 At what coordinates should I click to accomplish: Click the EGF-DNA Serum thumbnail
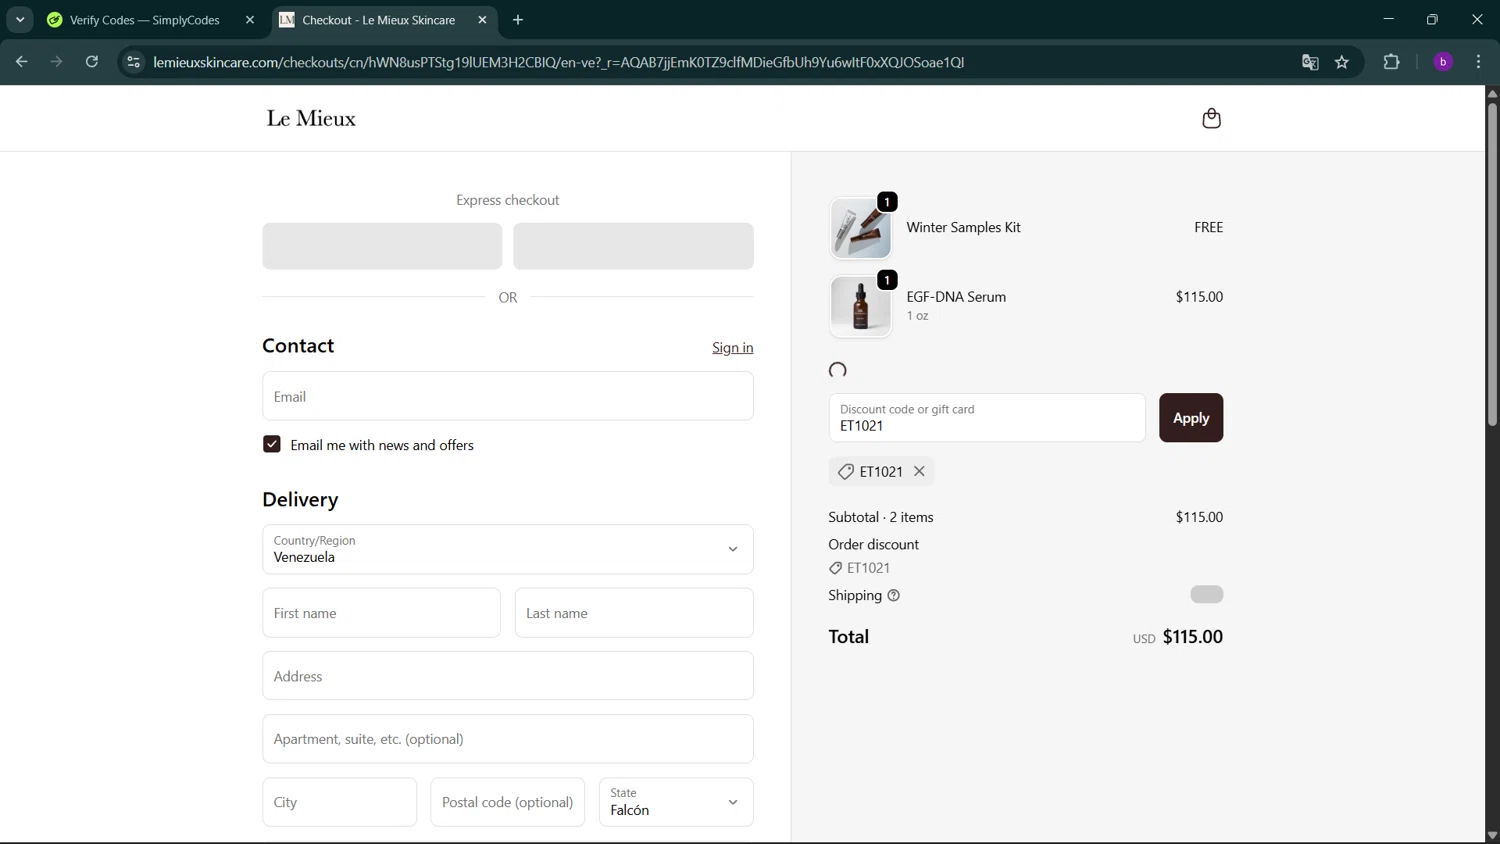coord(861,306)
